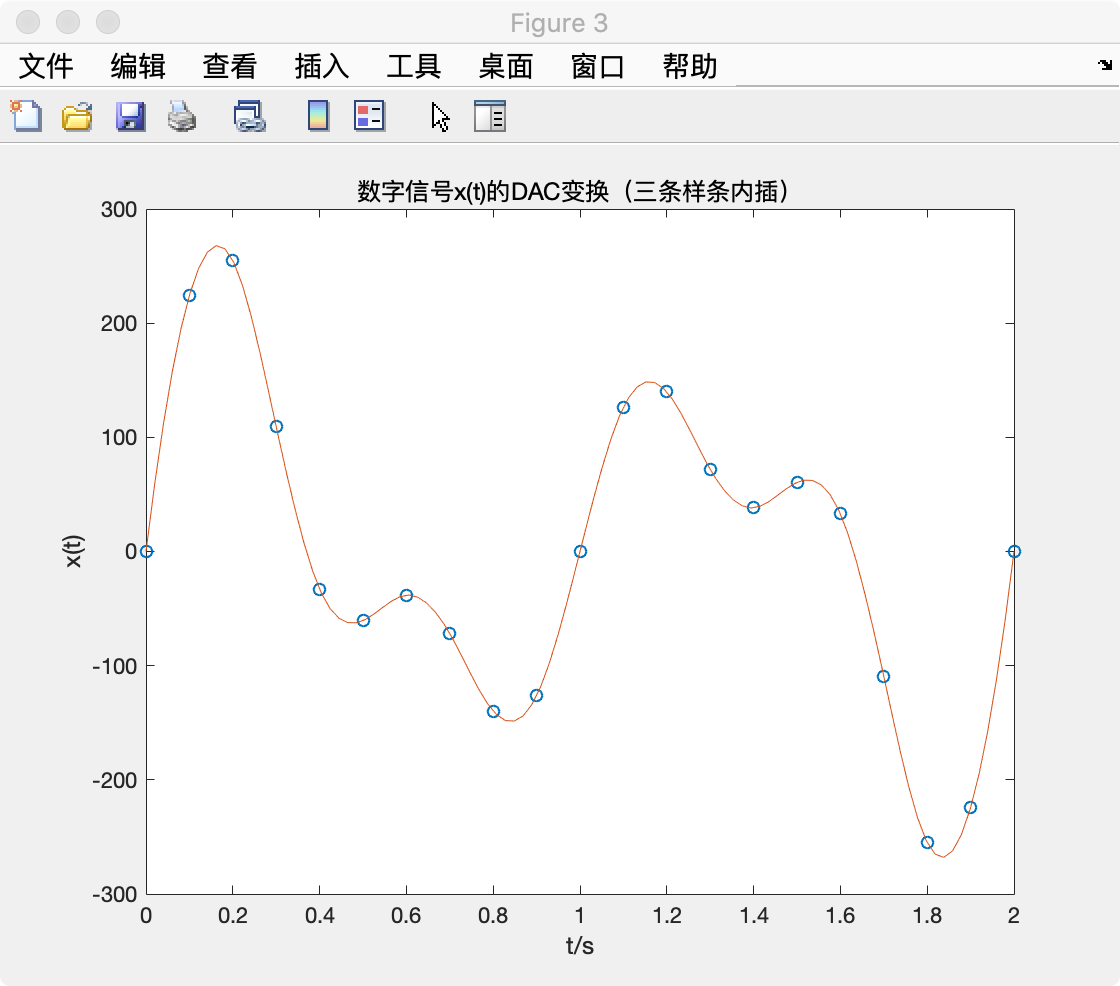
Task: Minimize the Figure 3 window
Action: click(68, 22)
